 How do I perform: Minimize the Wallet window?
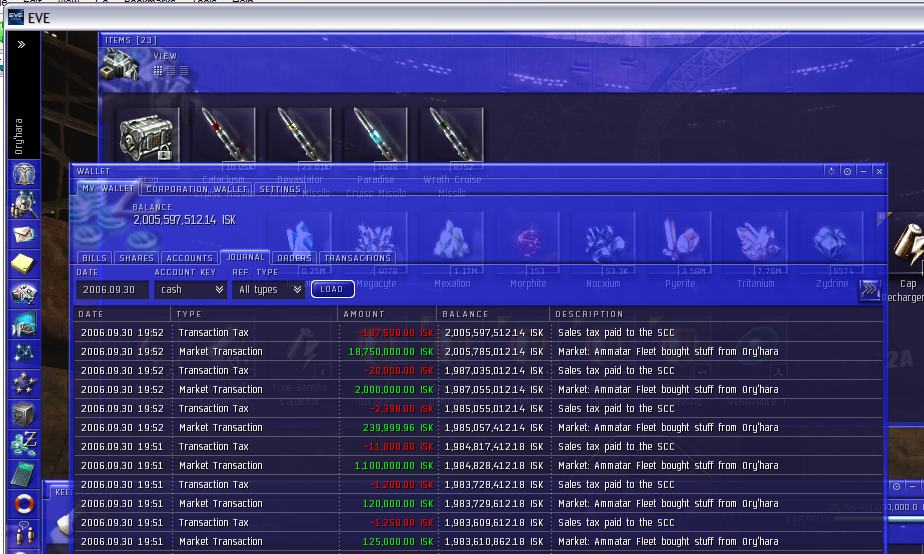click(863, 172)
